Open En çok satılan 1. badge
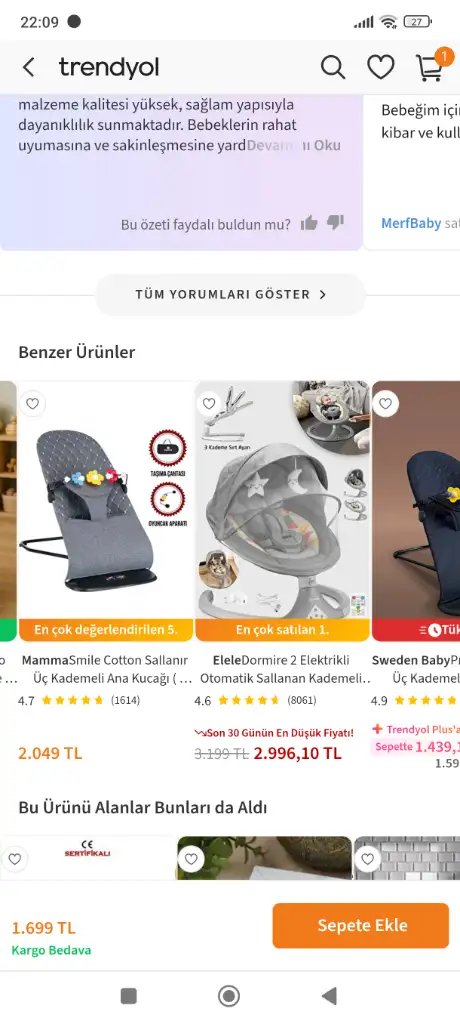The height and width of the screenshot is (1024, 460). pos(282,630)
